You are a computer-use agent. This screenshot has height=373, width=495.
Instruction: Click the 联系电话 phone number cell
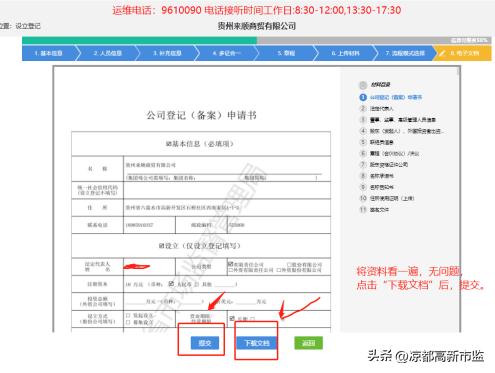click(149, 225)
